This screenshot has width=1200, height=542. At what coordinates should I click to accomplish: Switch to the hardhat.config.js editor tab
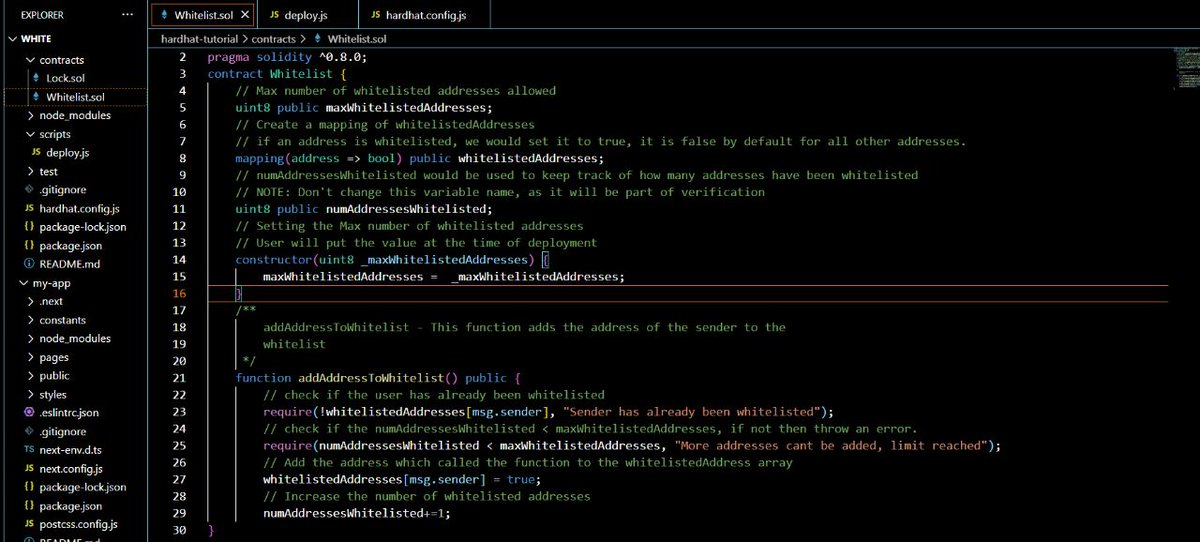coord(426,16)
